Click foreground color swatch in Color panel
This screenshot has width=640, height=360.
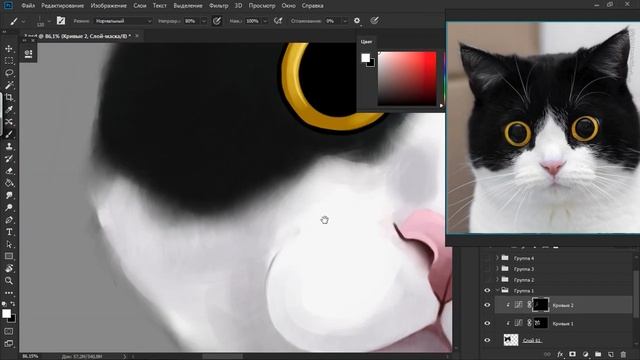pyautogui.click(x=365, y=58)
